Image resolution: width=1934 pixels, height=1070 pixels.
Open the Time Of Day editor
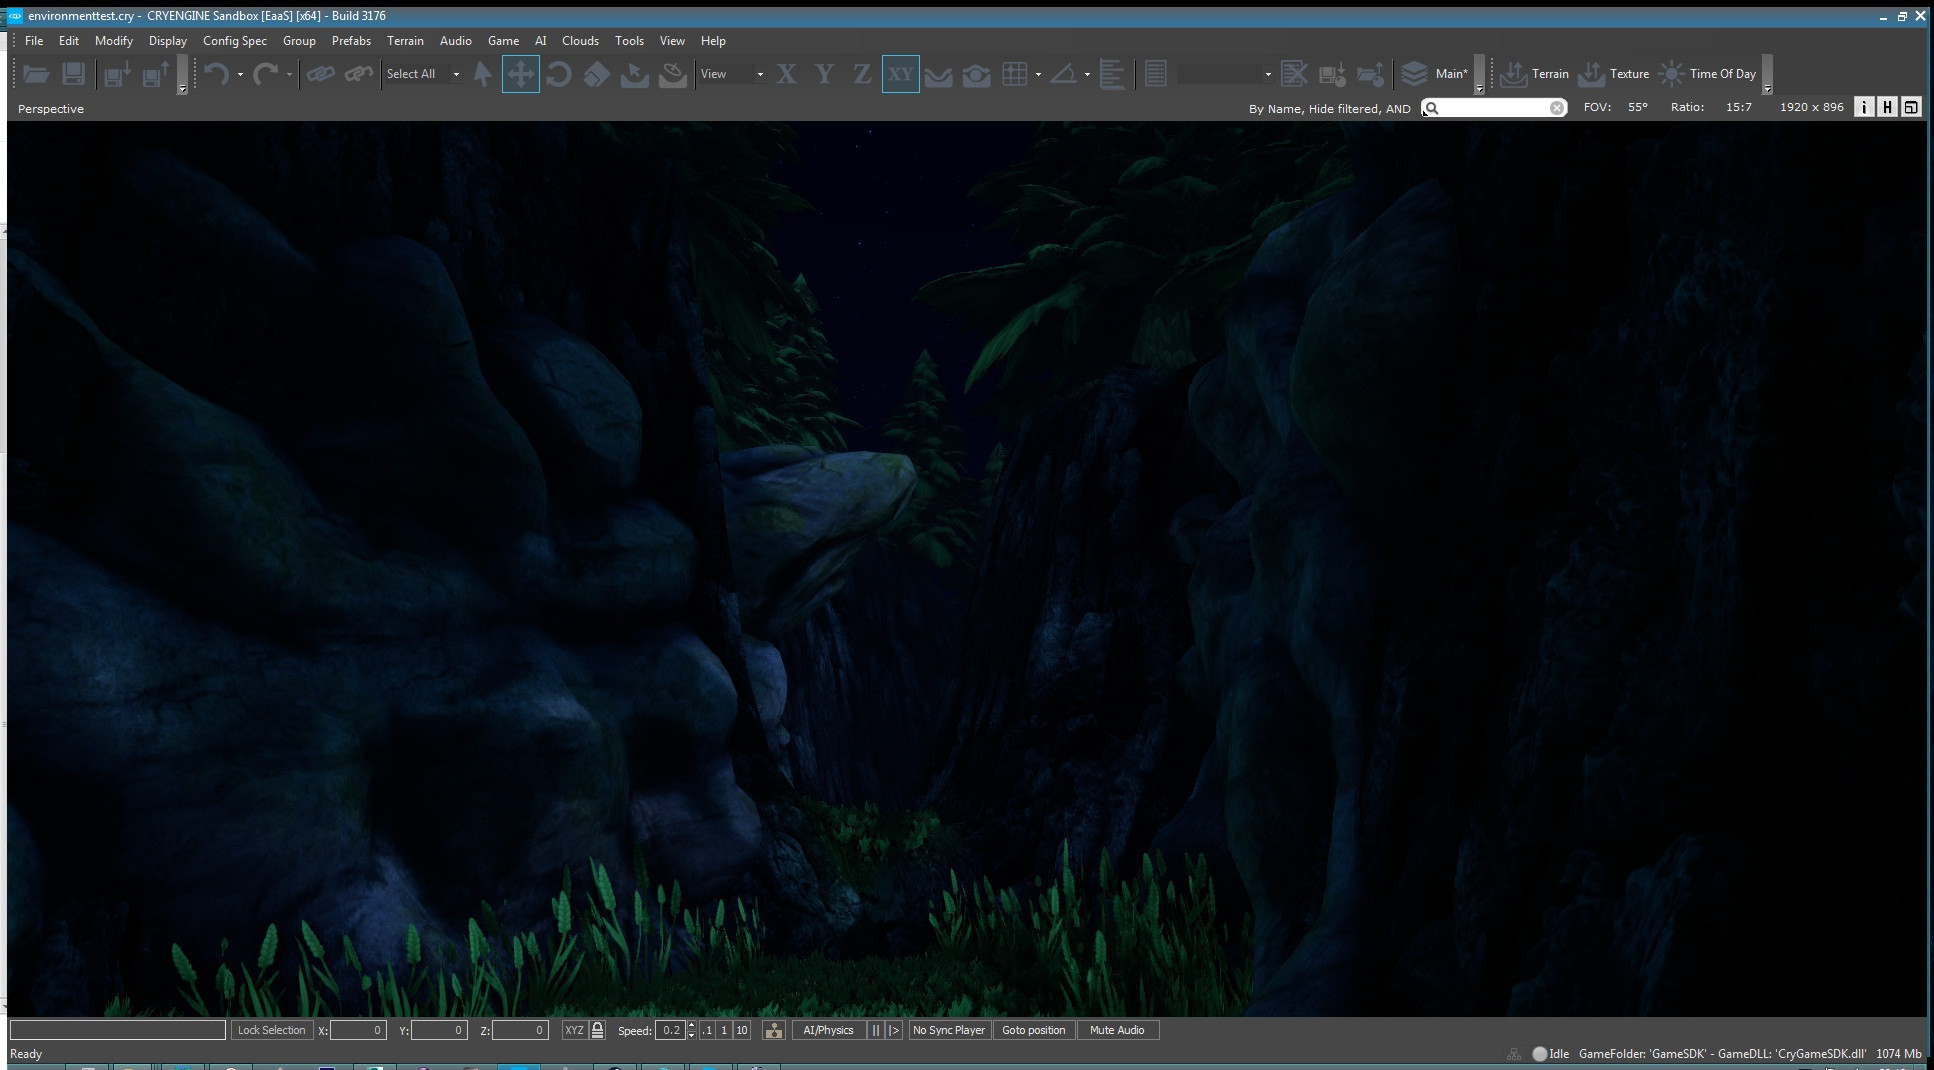tap(1707, 74)
